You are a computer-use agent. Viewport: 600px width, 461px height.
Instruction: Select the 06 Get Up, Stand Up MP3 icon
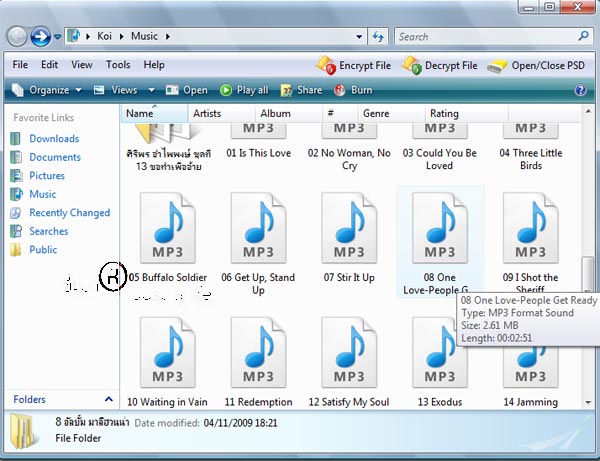pyautogui.click(x=258, y=228)
